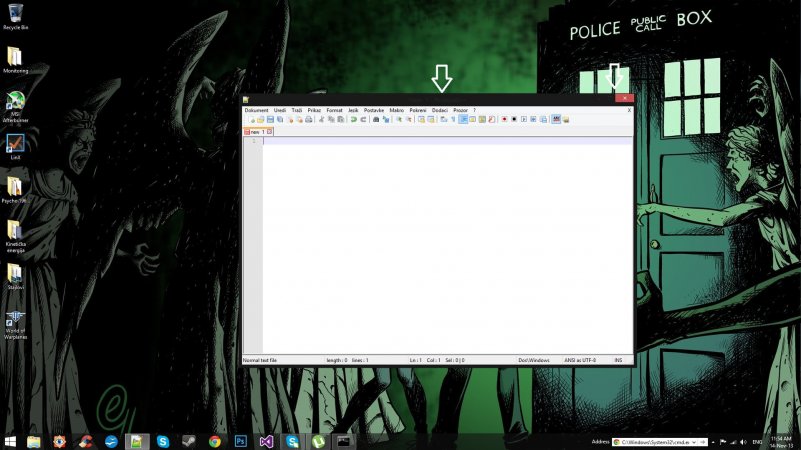
Task: Select the Recycle Bin desktop icon
Action: click(15, 16)
